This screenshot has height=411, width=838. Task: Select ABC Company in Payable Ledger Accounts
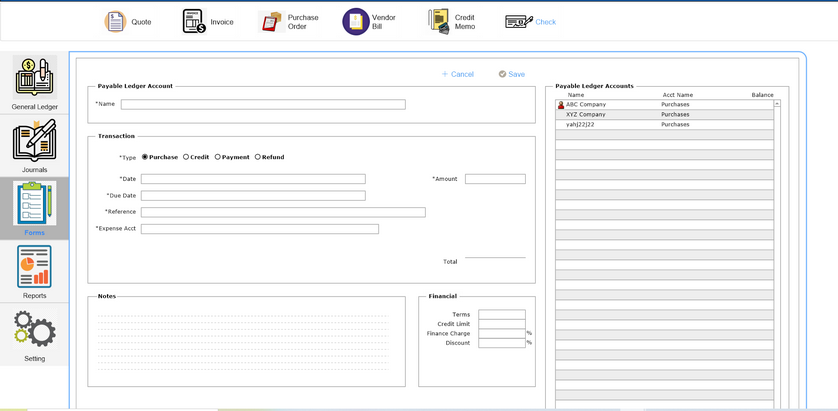pyautogui.click(x=586, y=105)
